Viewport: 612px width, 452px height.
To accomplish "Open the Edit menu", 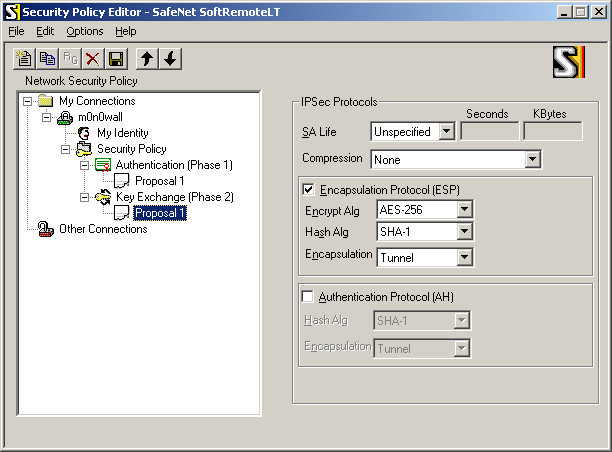I will point(45,31).
